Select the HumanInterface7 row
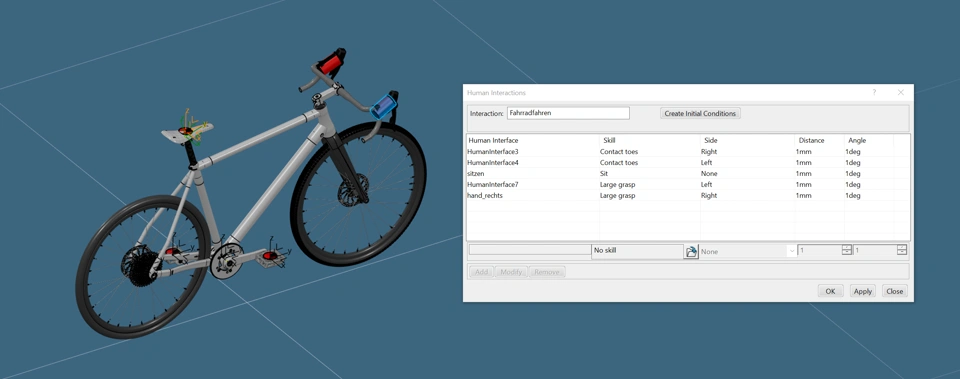Image resolution: width=960 pixels, height=379 pixels. pos(688,184)
